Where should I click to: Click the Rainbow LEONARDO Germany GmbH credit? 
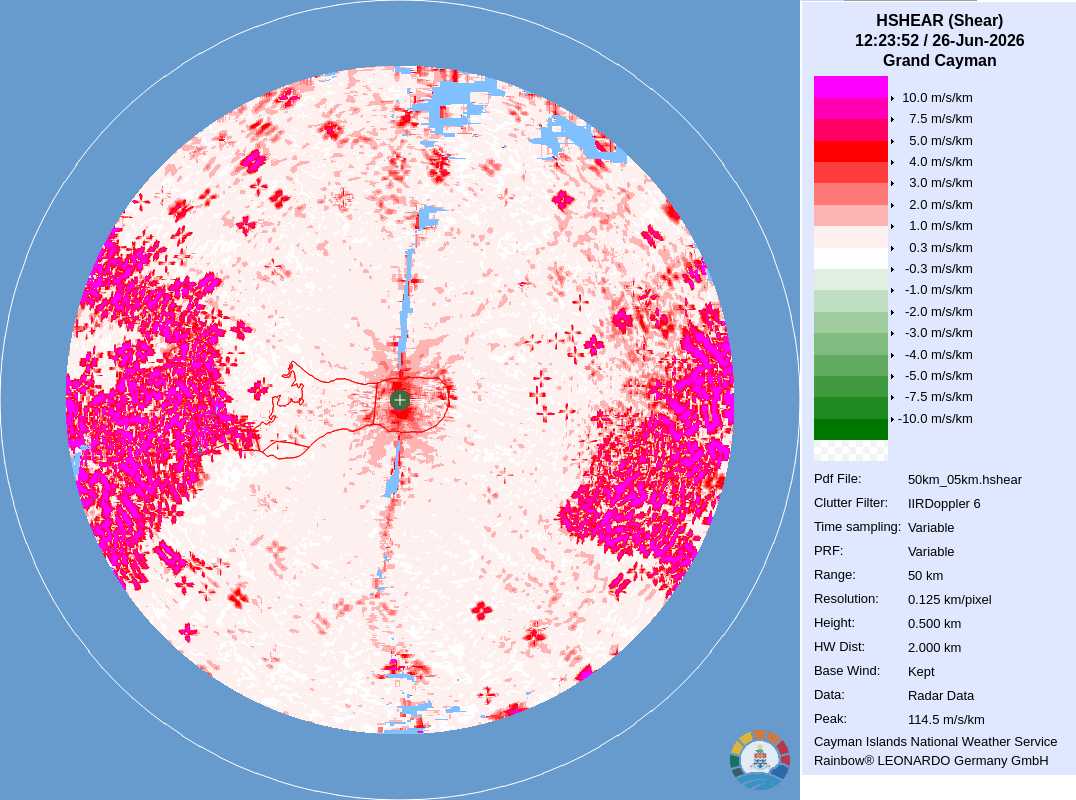click(x=931, y=761)
